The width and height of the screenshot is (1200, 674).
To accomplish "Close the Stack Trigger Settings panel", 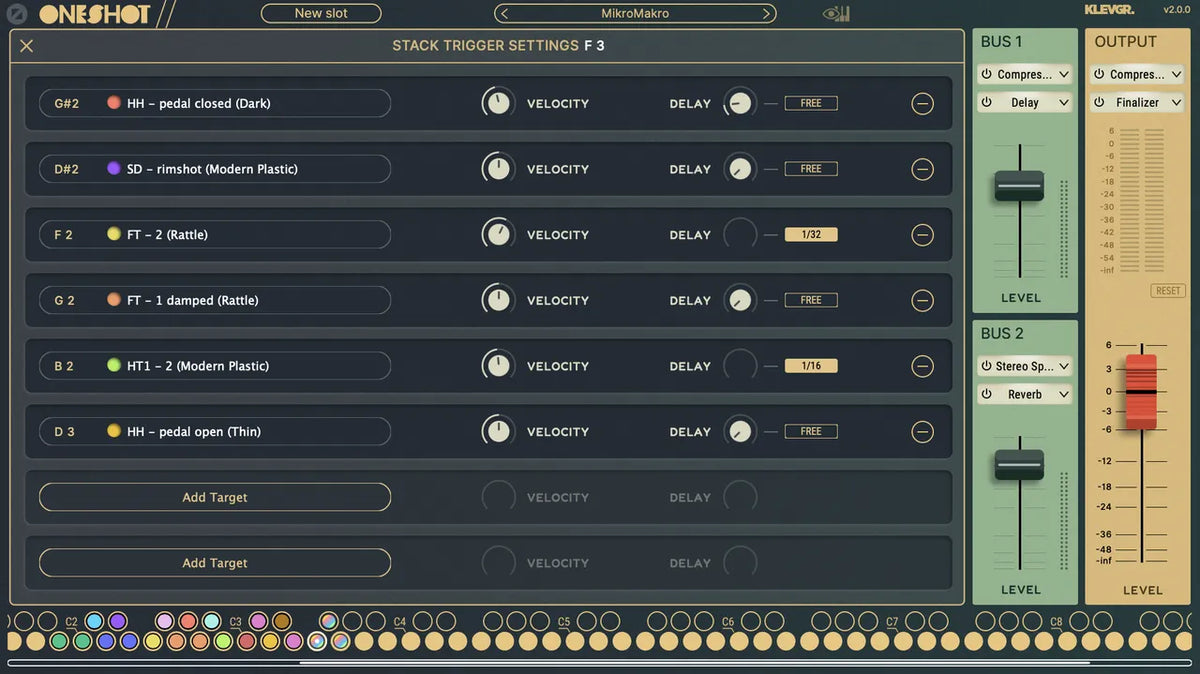I will coord(27,46).
